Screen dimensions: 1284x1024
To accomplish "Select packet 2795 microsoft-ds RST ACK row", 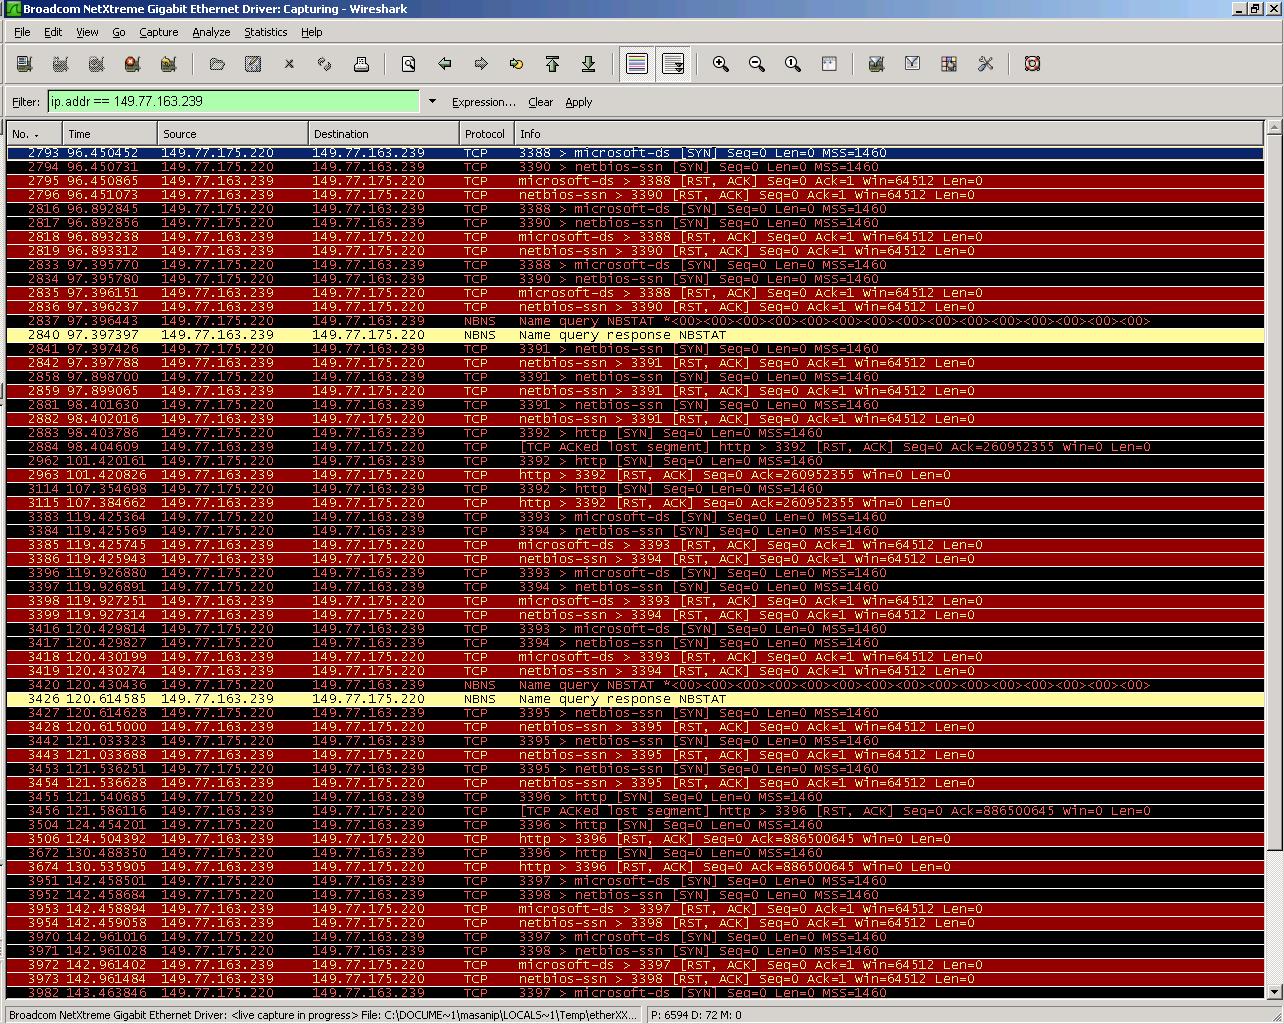I will pos(635,181).
